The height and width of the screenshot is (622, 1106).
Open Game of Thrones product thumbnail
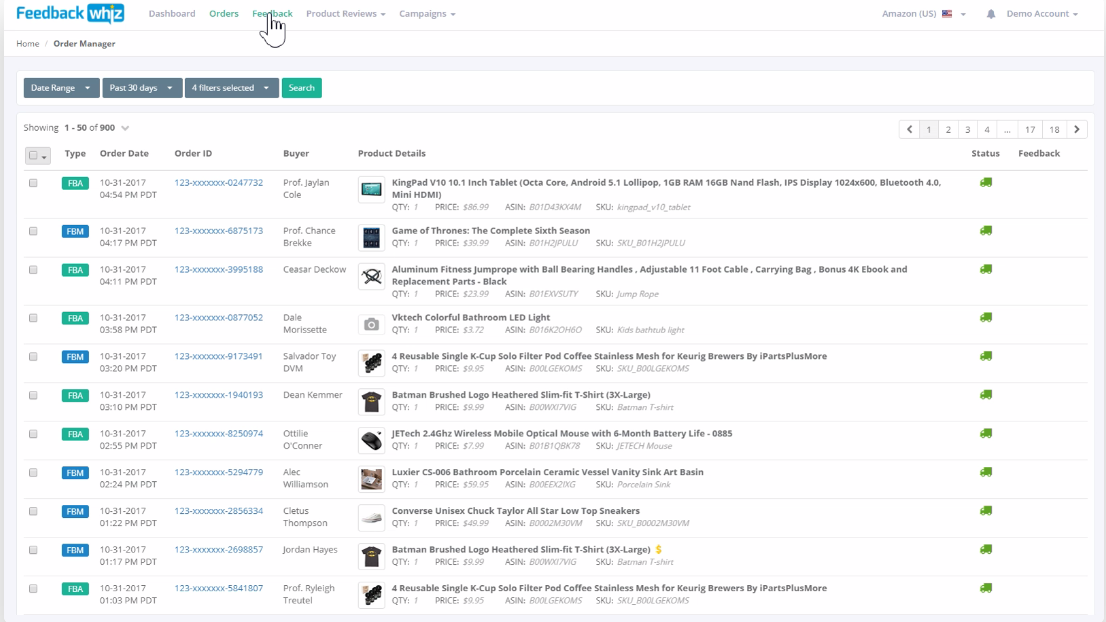click(x=371, y=238)
